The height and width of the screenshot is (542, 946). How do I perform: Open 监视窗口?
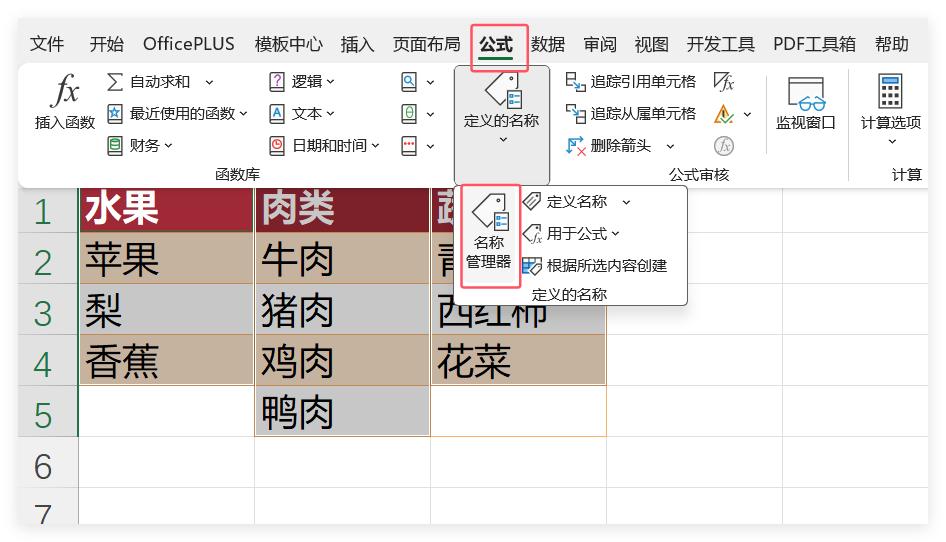click(806, 103)
